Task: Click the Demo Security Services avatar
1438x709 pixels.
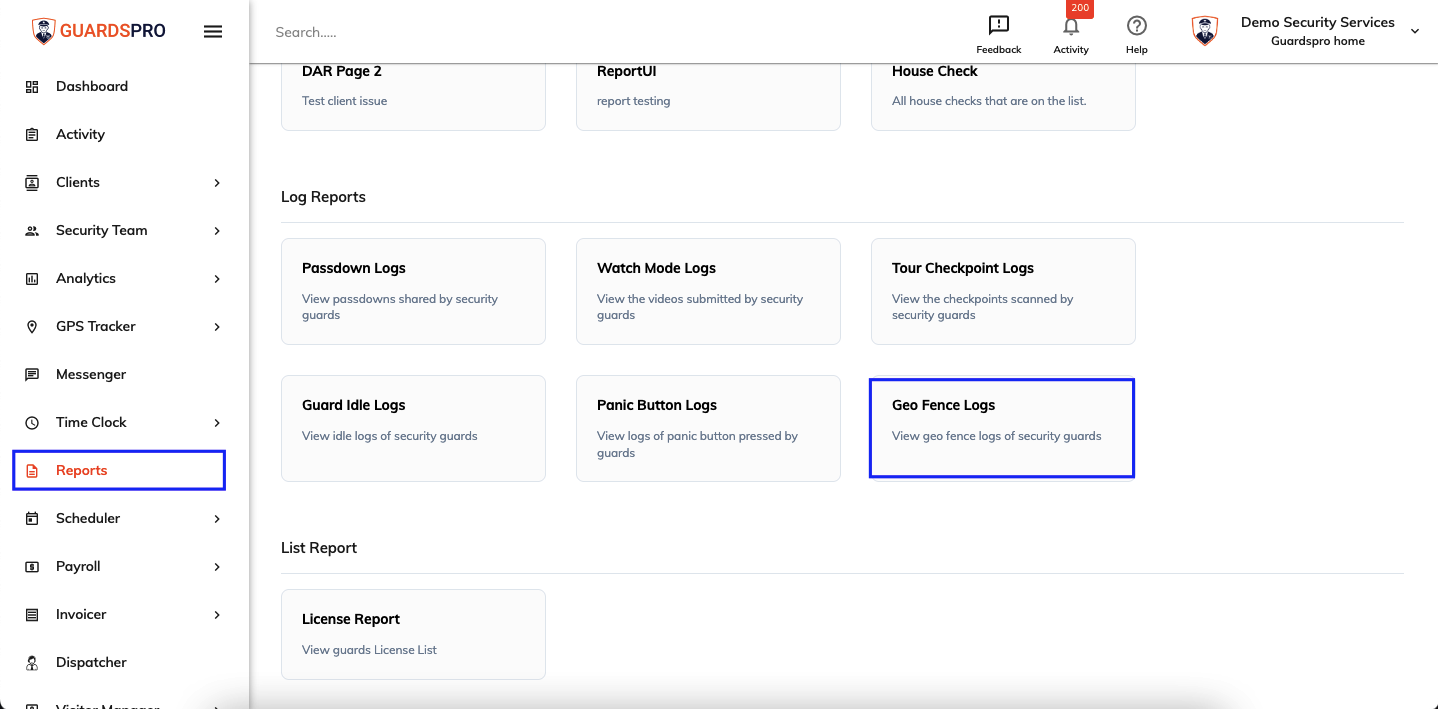Action: (1205, 31)
